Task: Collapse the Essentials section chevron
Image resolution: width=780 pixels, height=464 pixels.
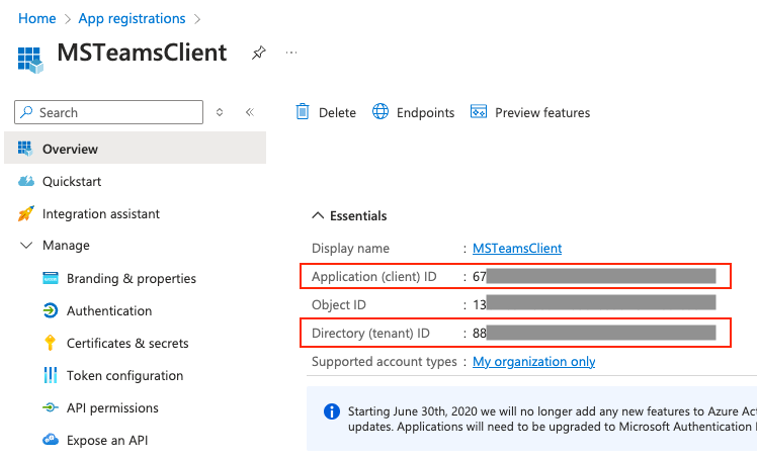Action: pos(317,215)
